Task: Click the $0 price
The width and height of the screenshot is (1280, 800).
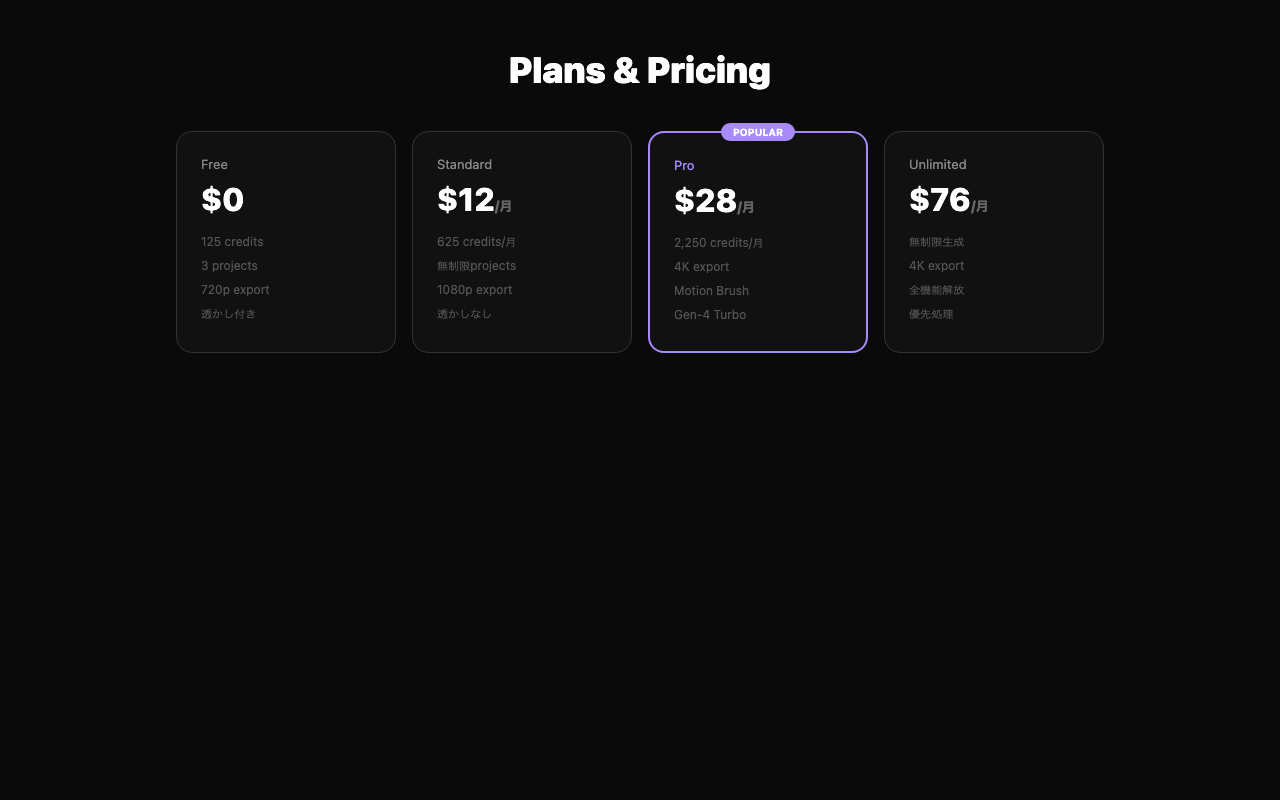Action: (x=222, y=200)
